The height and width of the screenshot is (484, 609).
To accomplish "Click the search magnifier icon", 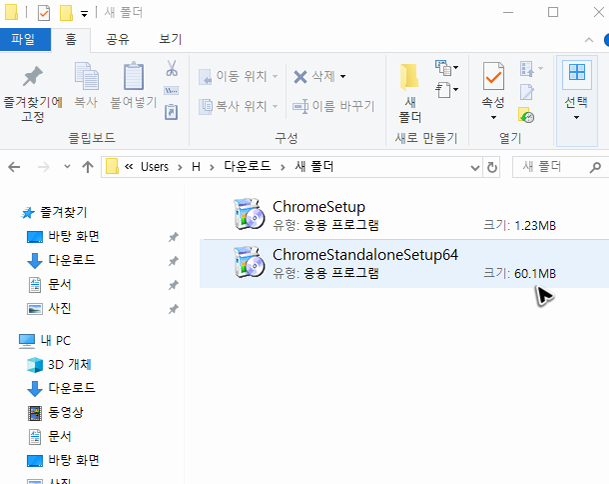I will 595,167.
